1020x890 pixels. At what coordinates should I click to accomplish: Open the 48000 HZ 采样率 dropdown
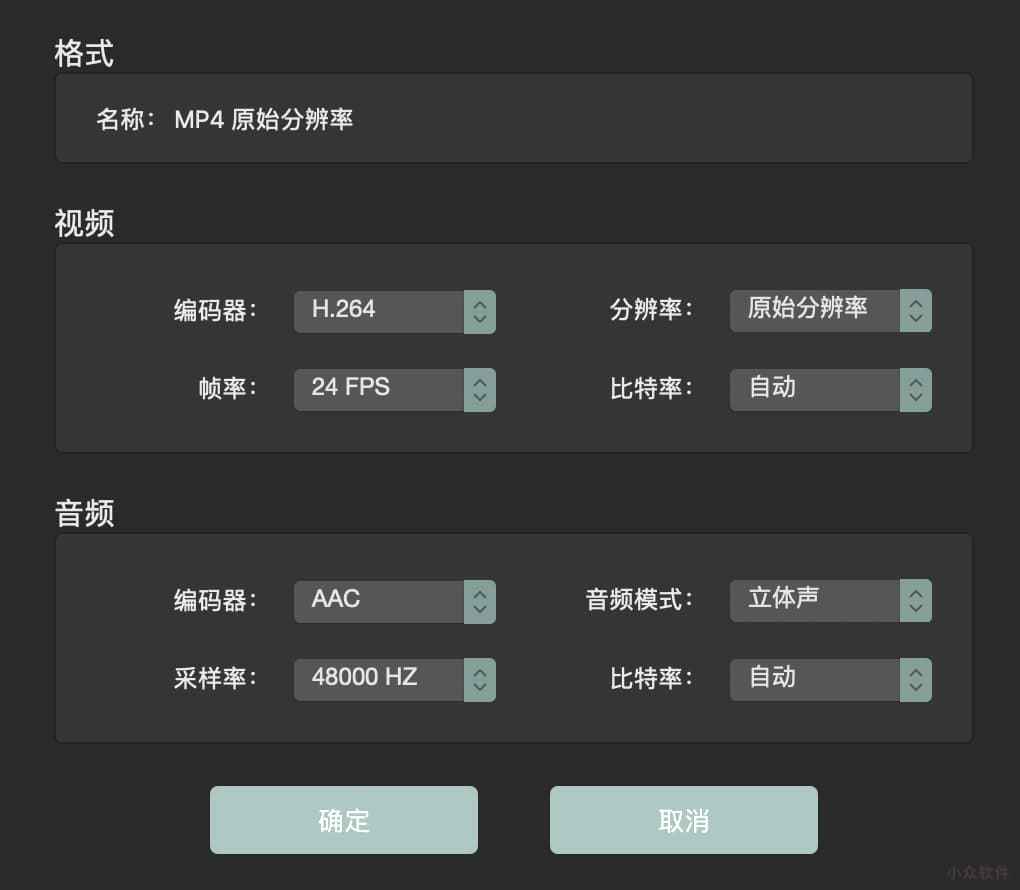[x=380, y=679]
